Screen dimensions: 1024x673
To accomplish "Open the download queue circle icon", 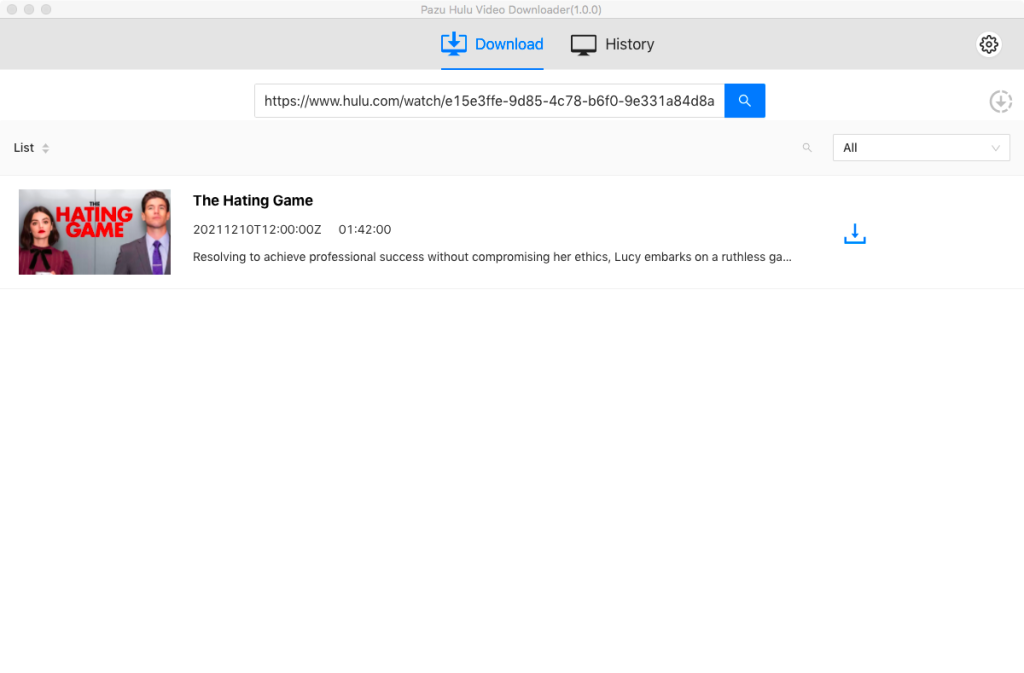I will tap(1000, 101).
